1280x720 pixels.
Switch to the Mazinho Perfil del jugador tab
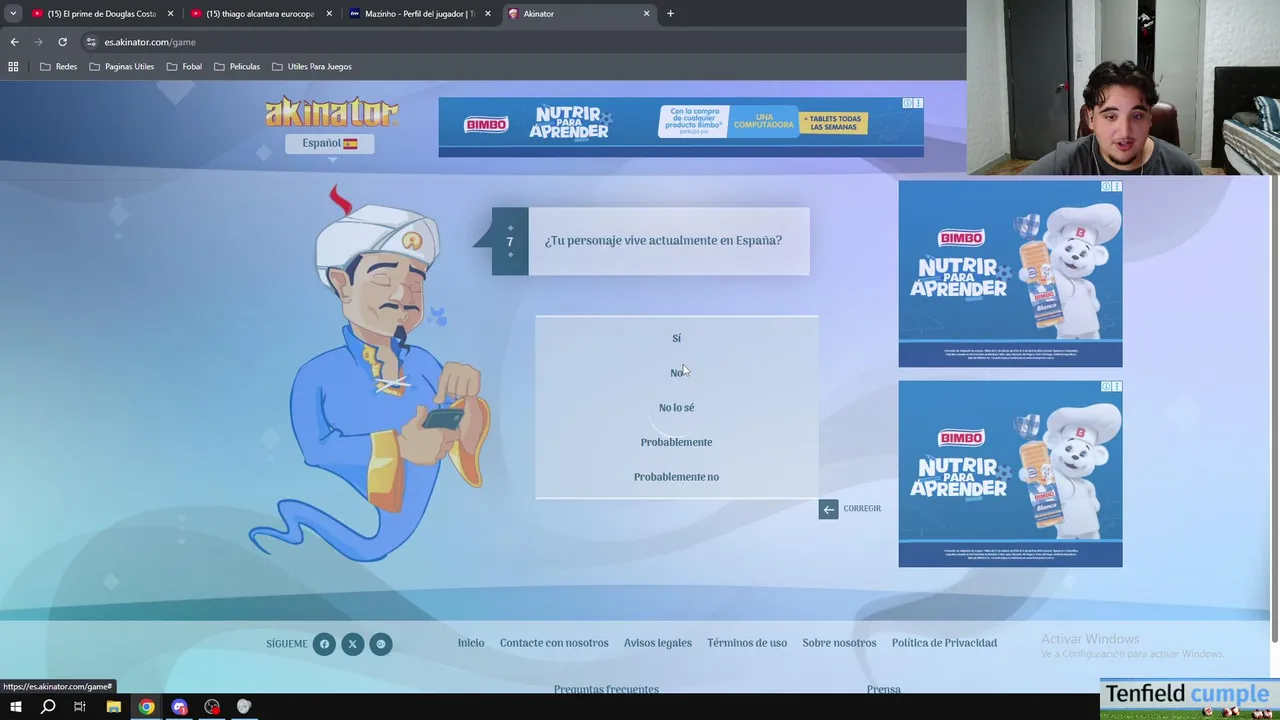point(418,14)
